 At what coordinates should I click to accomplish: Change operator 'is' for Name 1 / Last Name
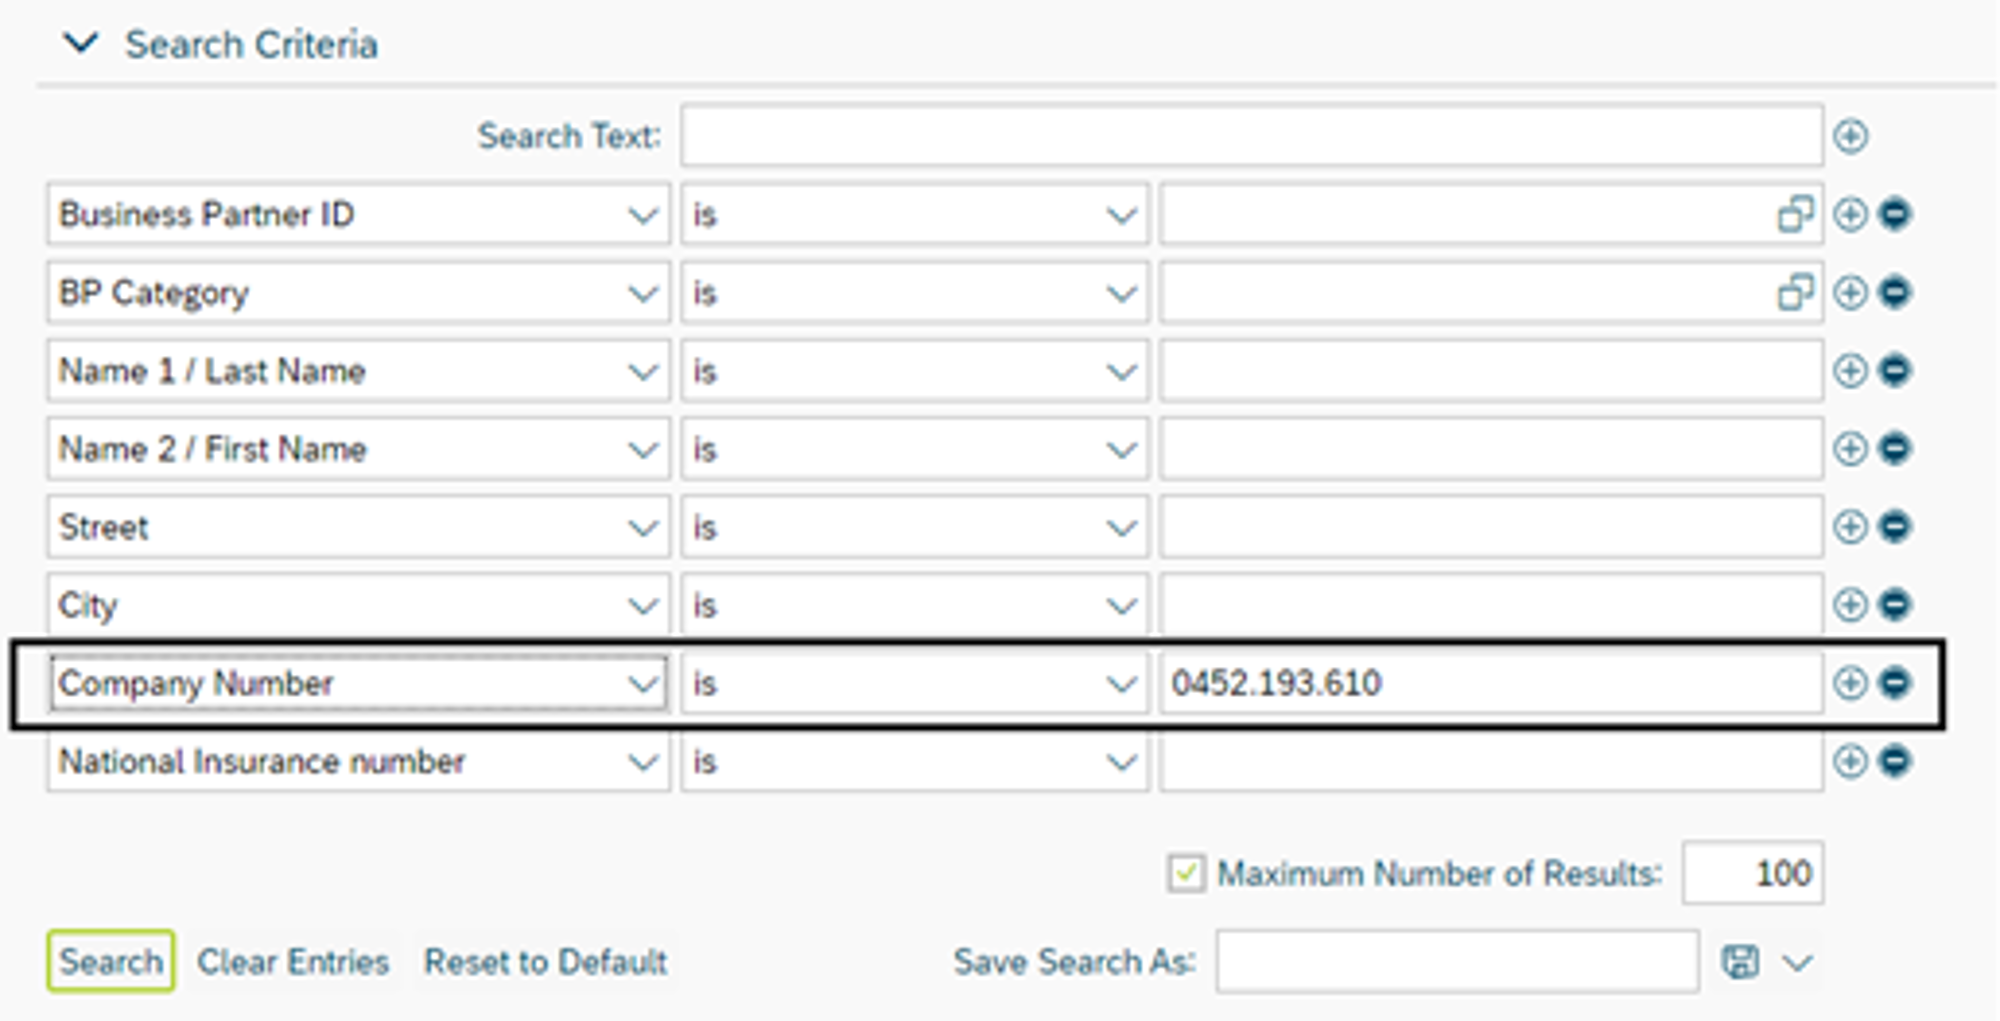(914, 370)
